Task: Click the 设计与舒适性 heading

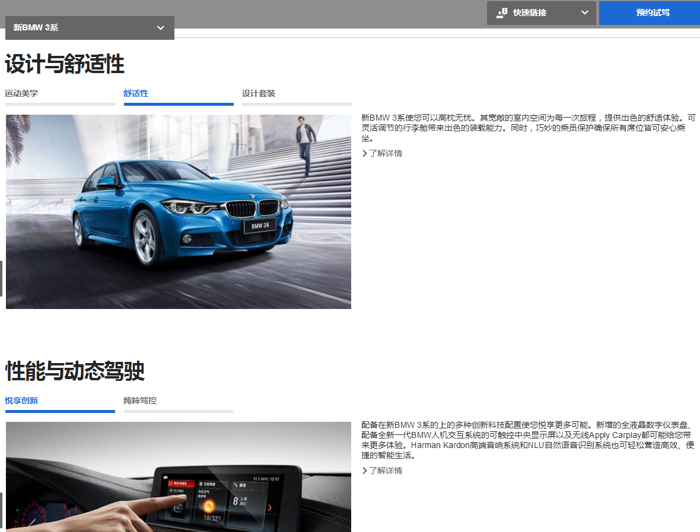Action: tap(65, 64)
